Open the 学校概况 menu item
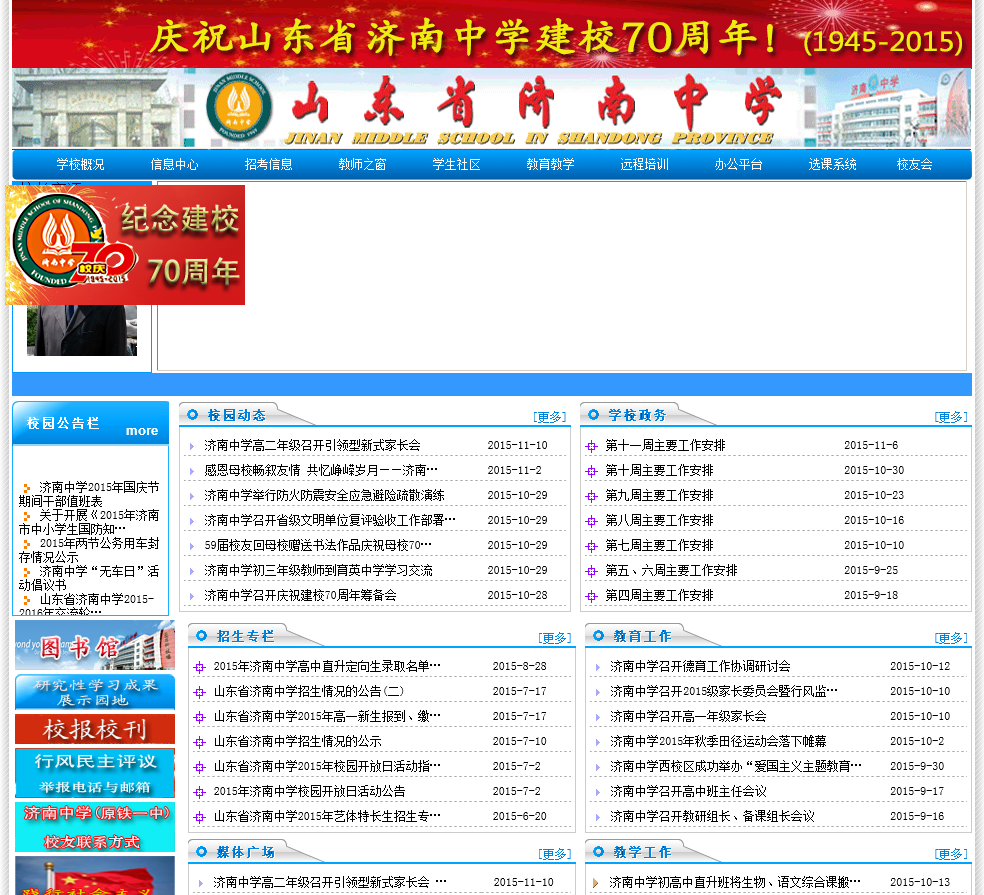This screenshot has height=895, width=984. (x=80, y=164)
